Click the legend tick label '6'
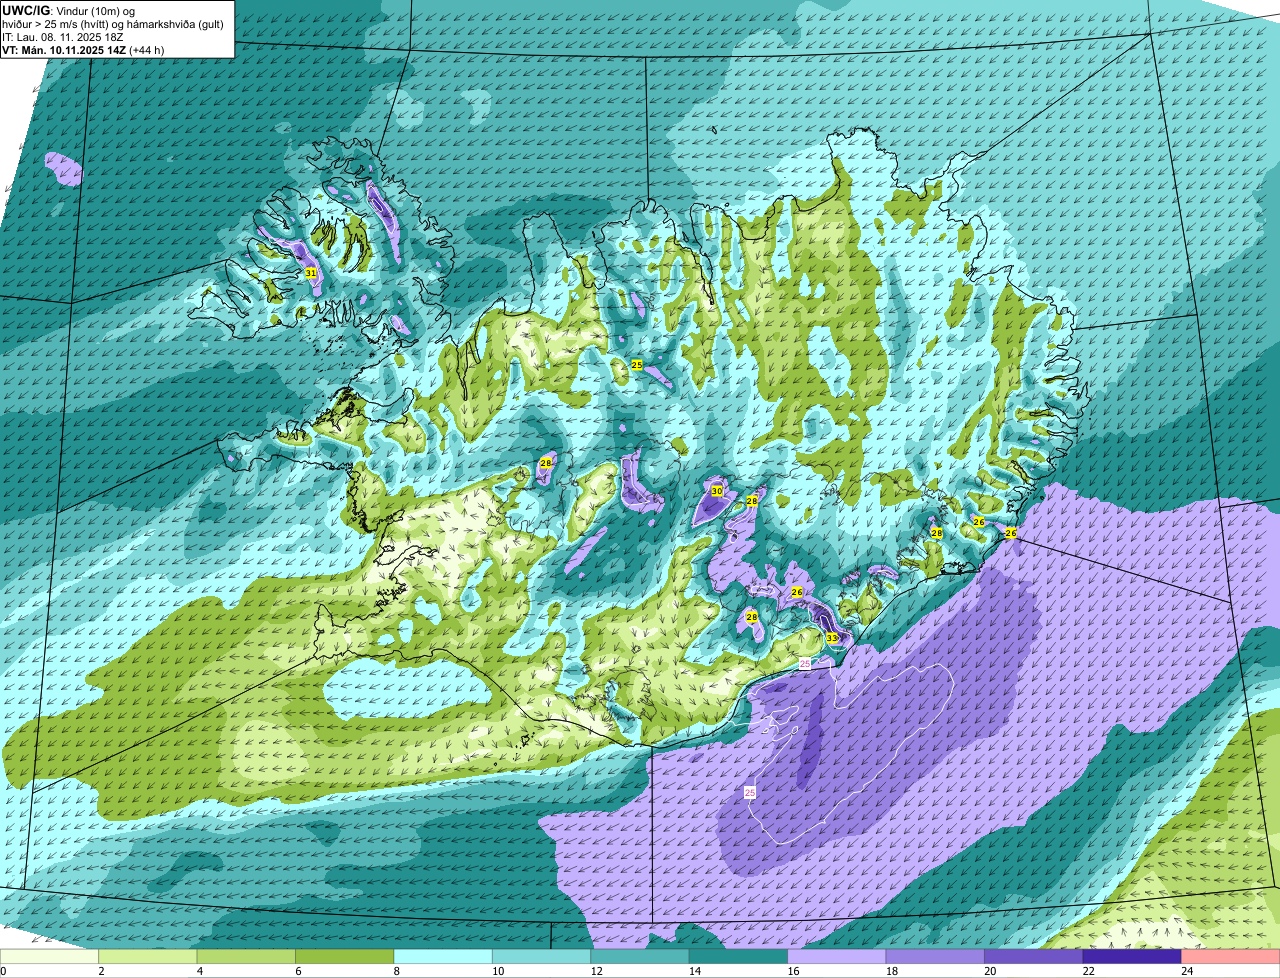This screenshot has height=978, width=1280. coord(297,971)
